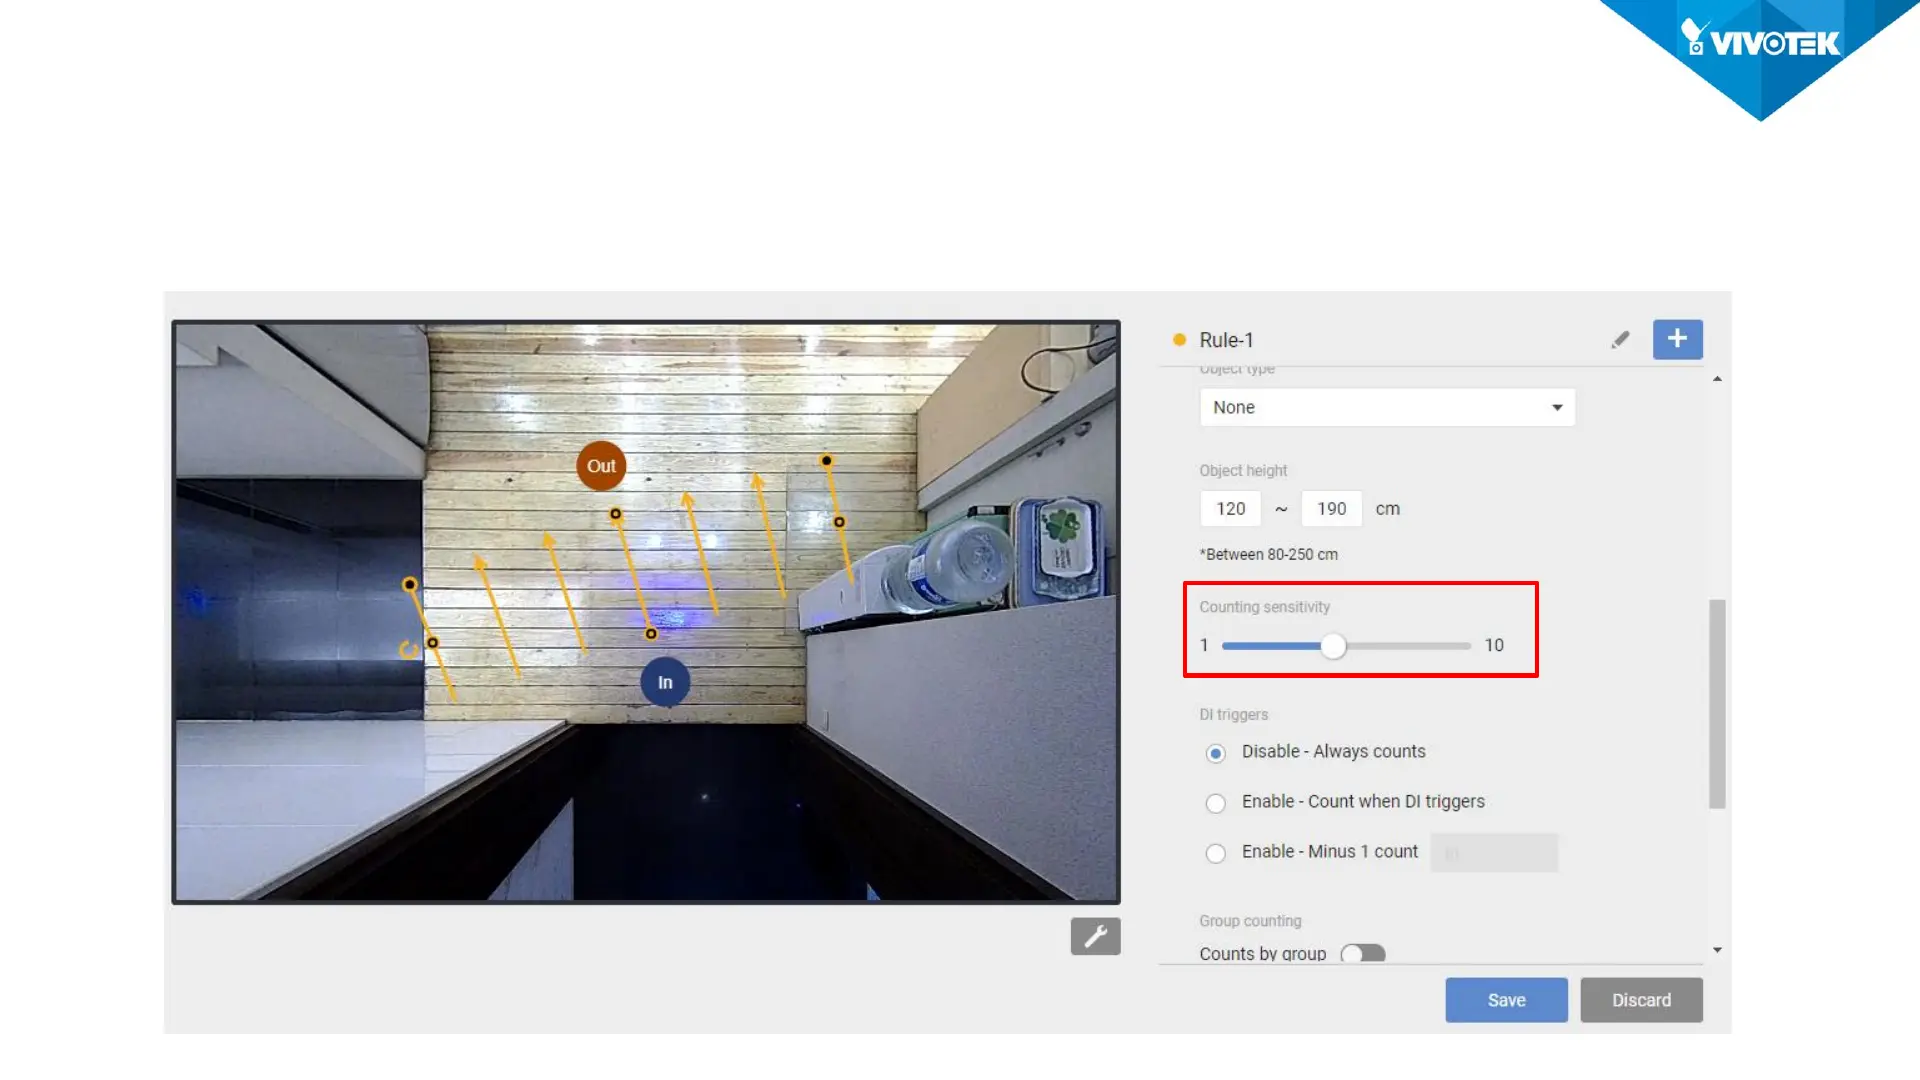
Task: Open the wrench settings tool below the video
Action: (1095, 936)
